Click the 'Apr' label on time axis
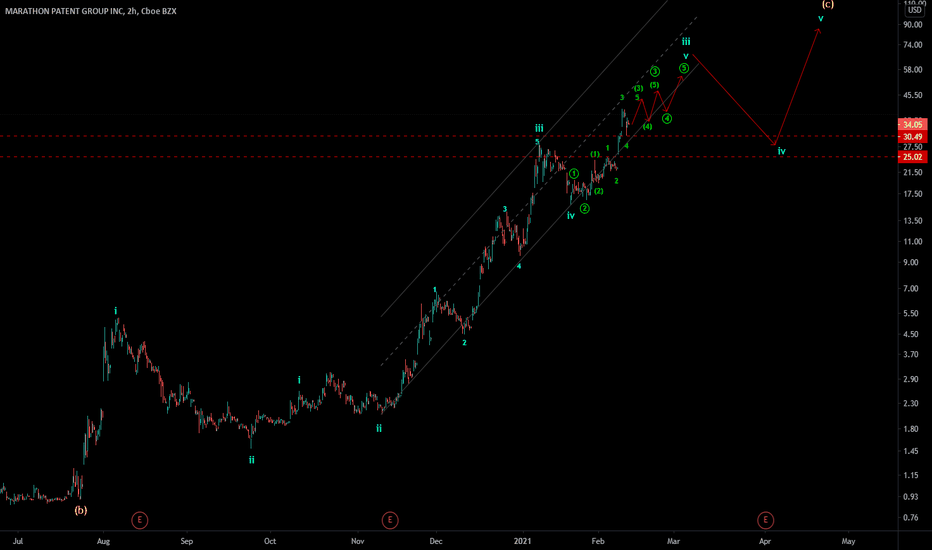This screenshot has height=550, width=932. (x=765, y=541)
